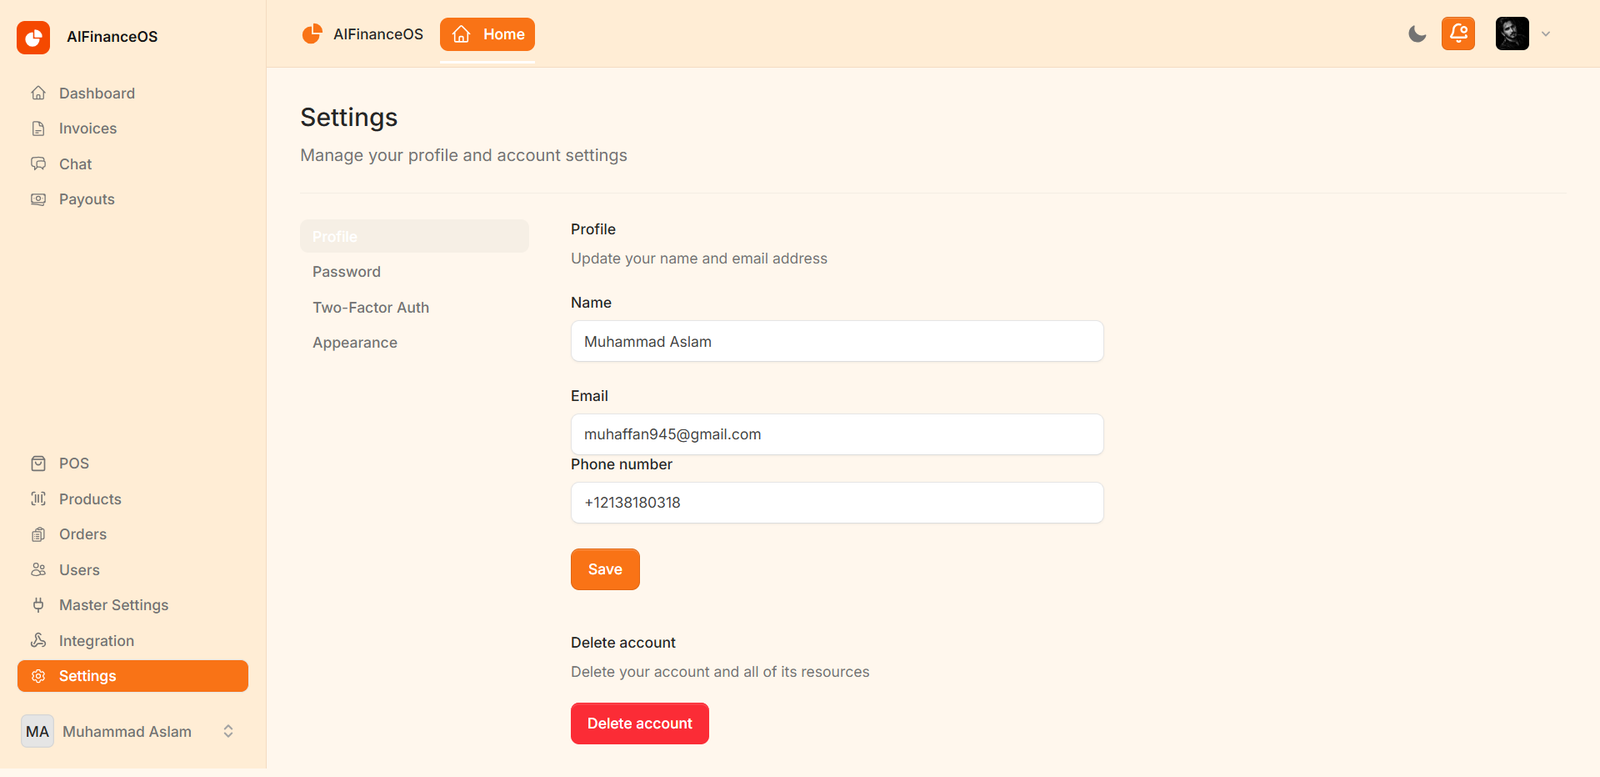Click the Invoices document icon

point(38,128)
